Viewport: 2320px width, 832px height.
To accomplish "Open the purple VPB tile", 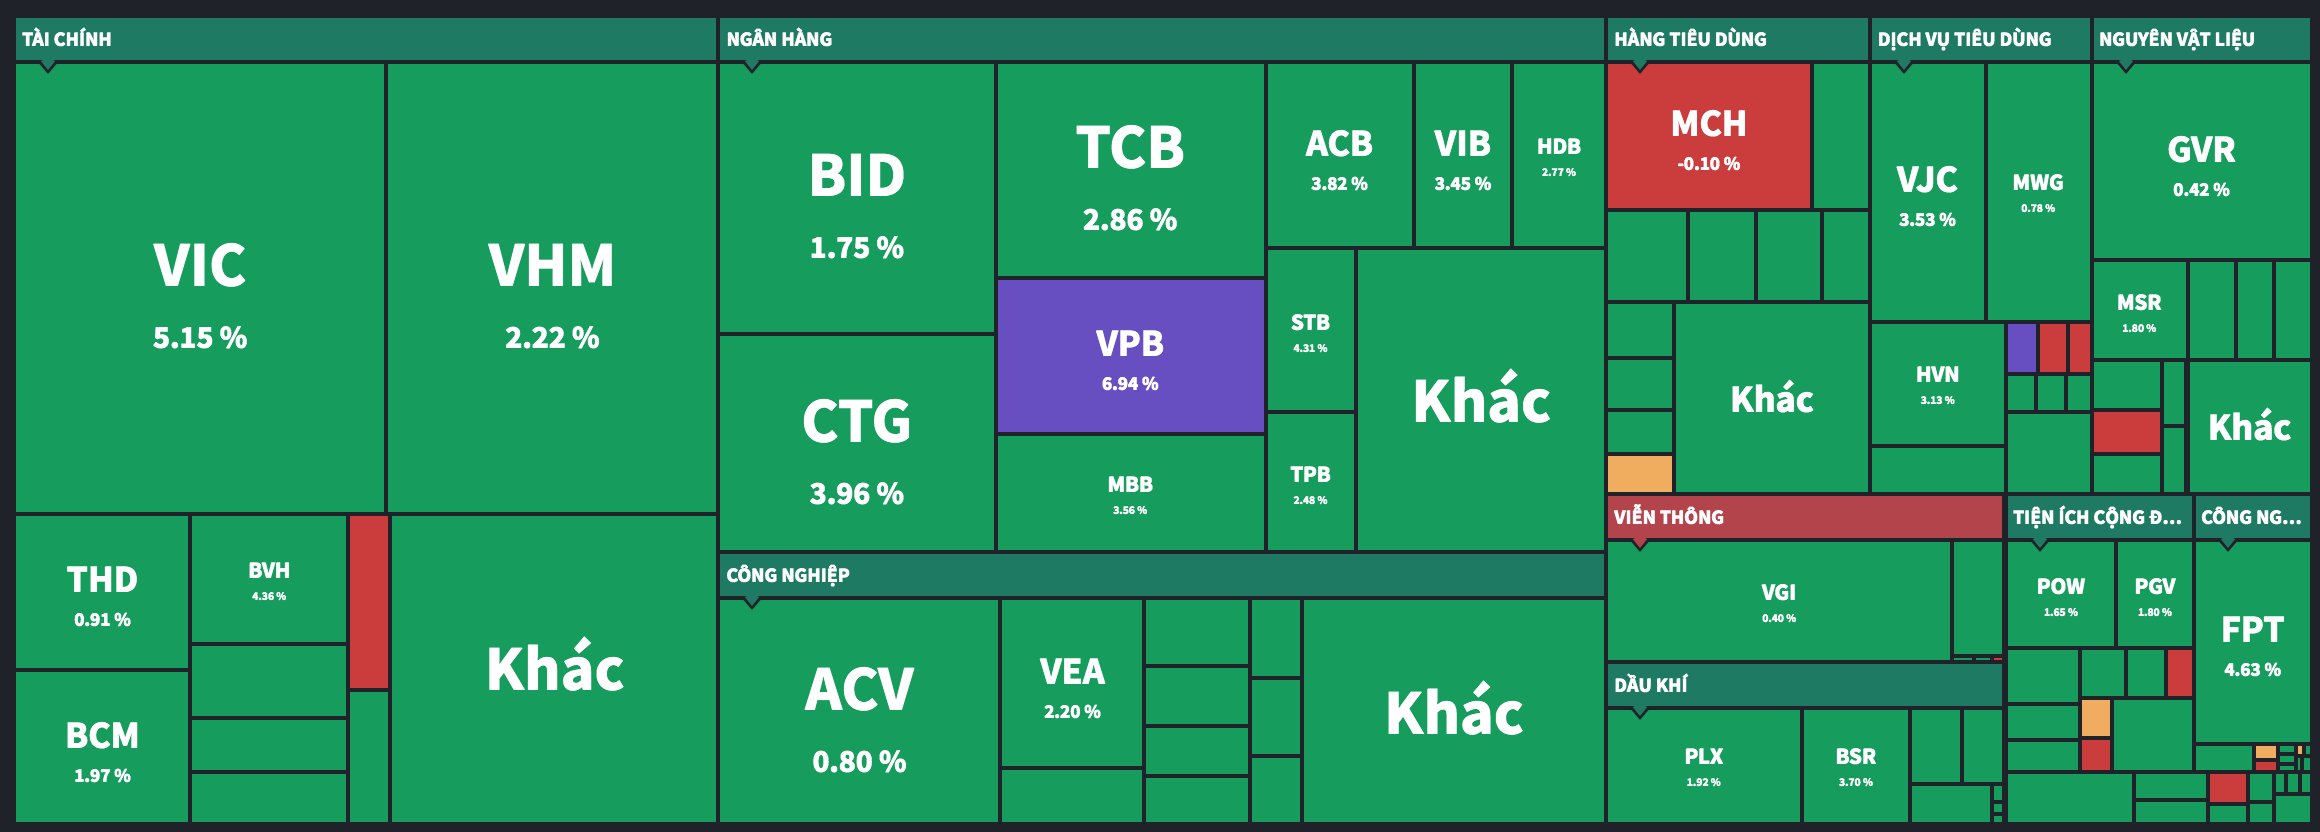I will pyautogui.click(x=1130, y=356).
